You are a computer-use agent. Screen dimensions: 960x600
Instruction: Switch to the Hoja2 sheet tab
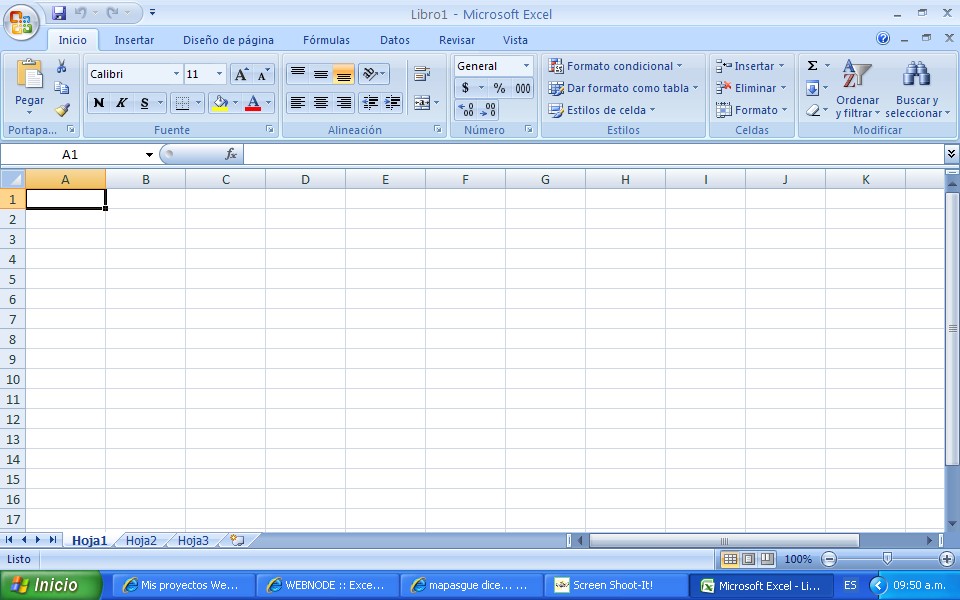tap(141, 540)
